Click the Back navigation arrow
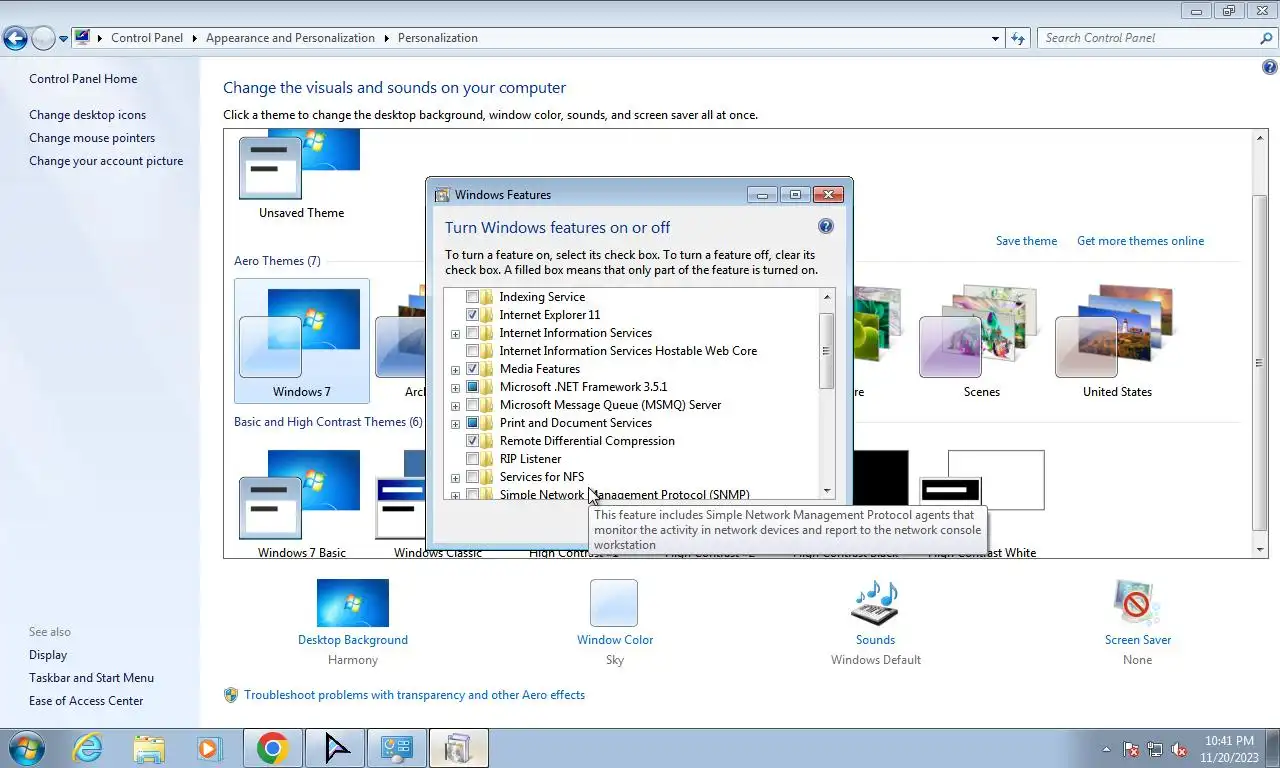Viewport: 1280px width, 768px height. (15, 38)
